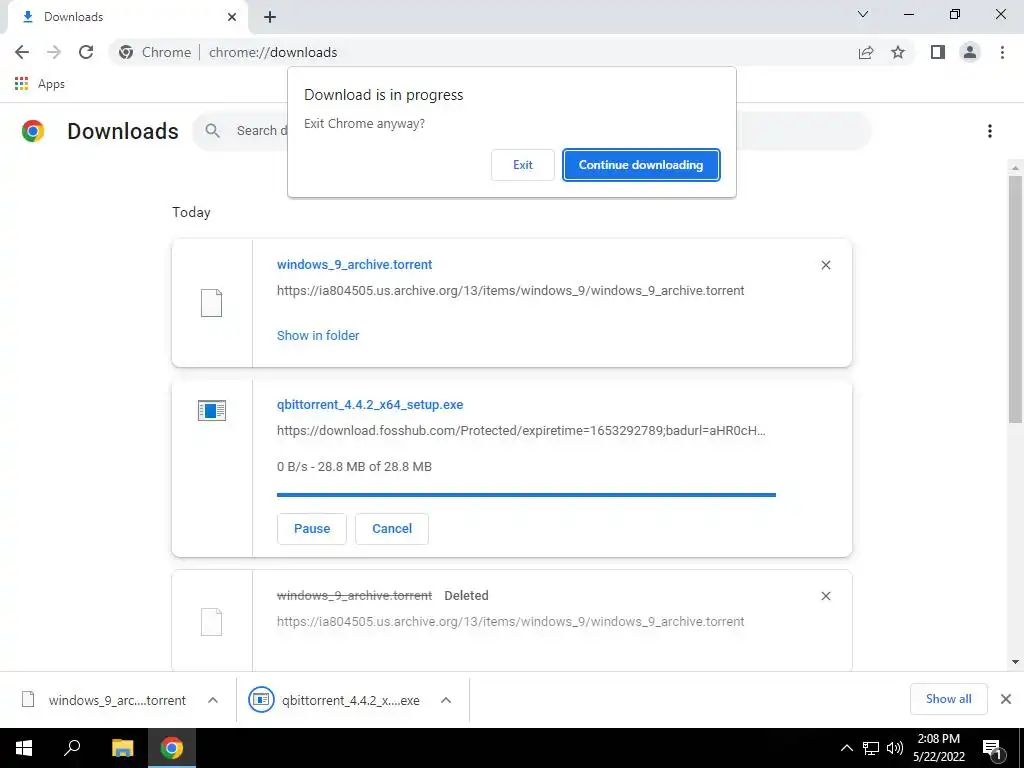Screen dimensions: 1024x768
Task: Remove the deleted windows_9_archive.torrent entry
Action: click(826, 596)
